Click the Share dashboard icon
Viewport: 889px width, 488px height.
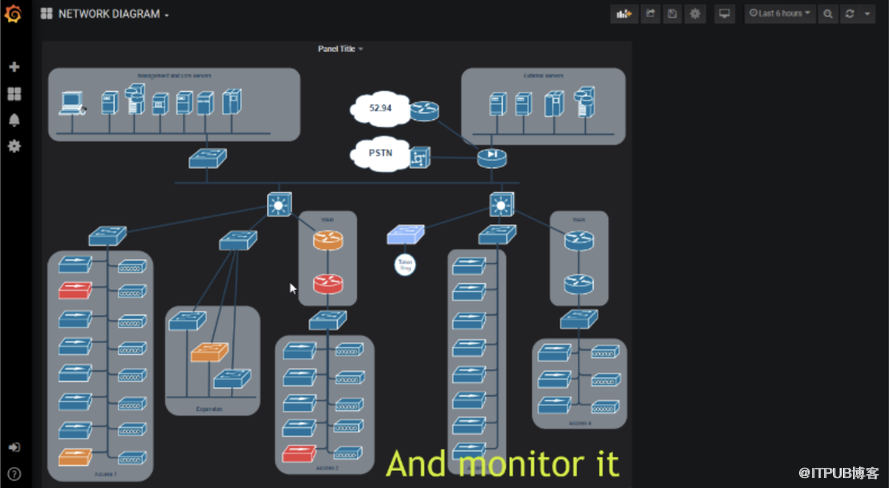tap(650, 14)
